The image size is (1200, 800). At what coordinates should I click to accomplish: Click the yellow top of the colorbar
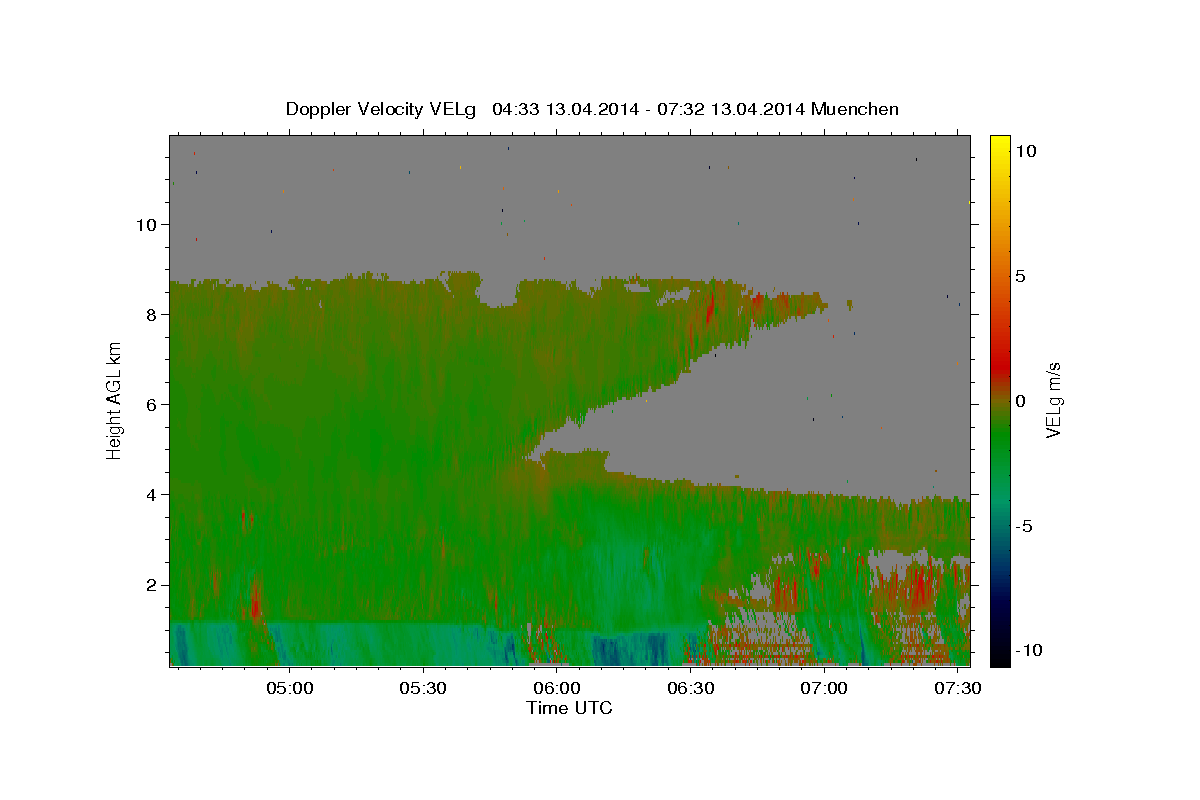pyautogui.click(x=999, y=145)
